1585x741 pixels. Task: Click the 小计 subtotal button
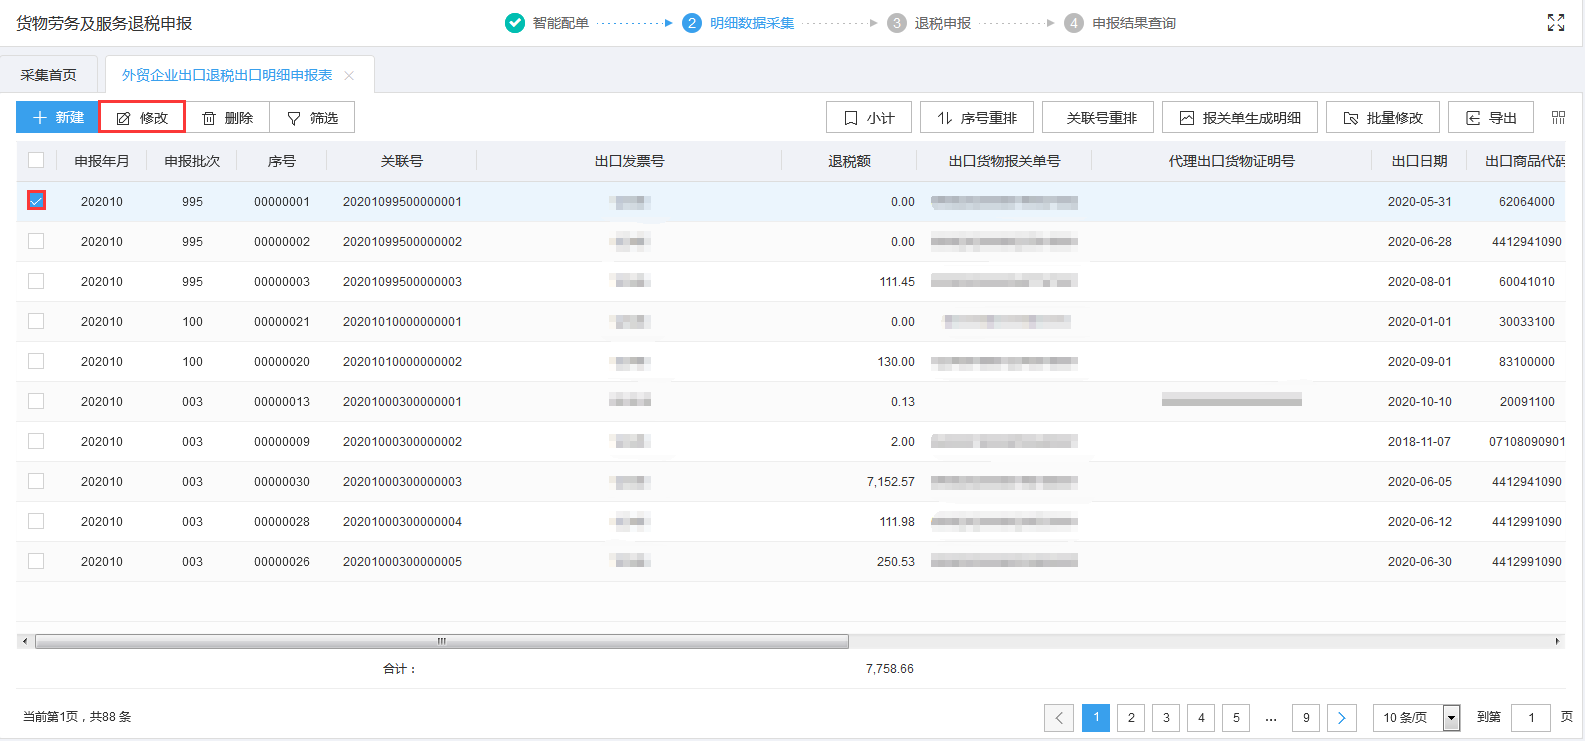pyautogui.click(x=868, y=118)
